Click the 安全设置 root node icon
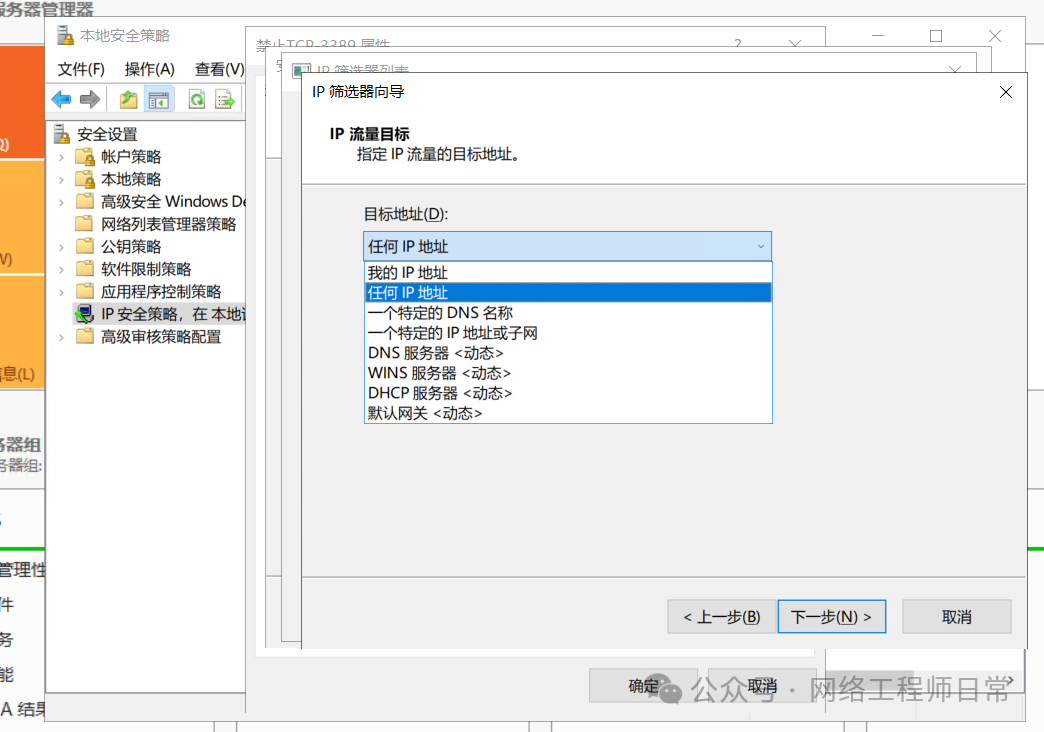Screen dimensions: 1044x732 (62, 134)
